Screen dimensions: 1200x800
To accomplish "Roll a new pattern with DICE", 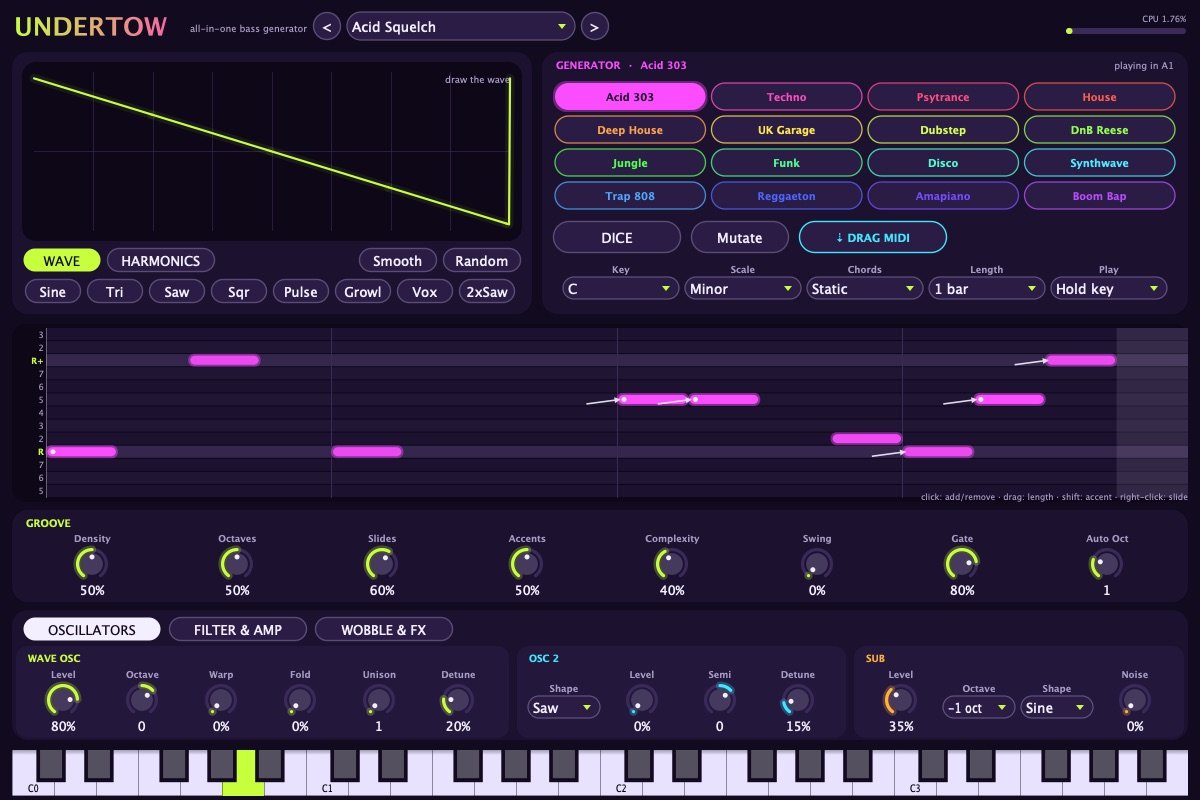I will tap(617, 238).
